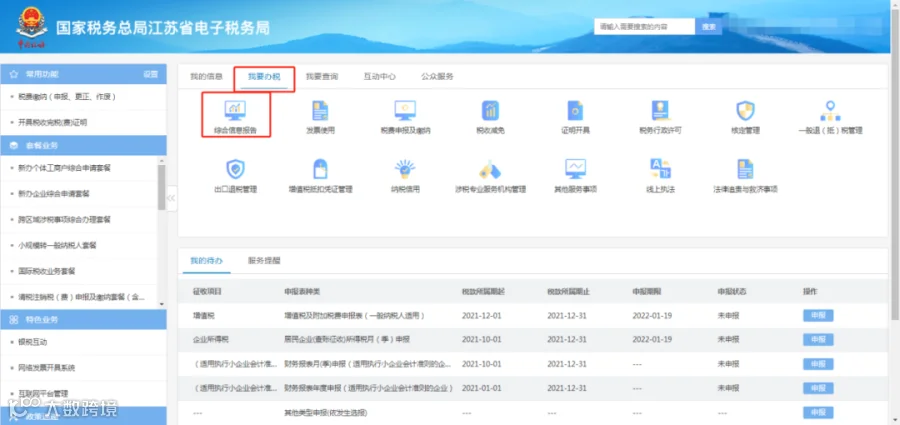Select the 我的待办 tab
Viewport: 900px width, 425px height.
tap(207, 261)
